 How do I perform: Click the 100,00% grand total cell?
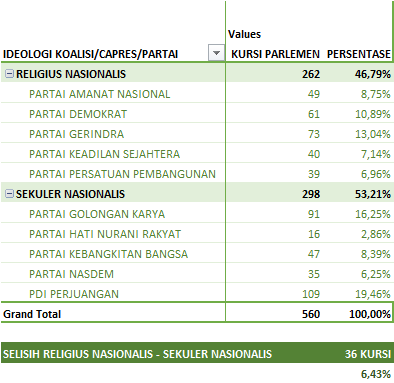(x=370, y=314)
